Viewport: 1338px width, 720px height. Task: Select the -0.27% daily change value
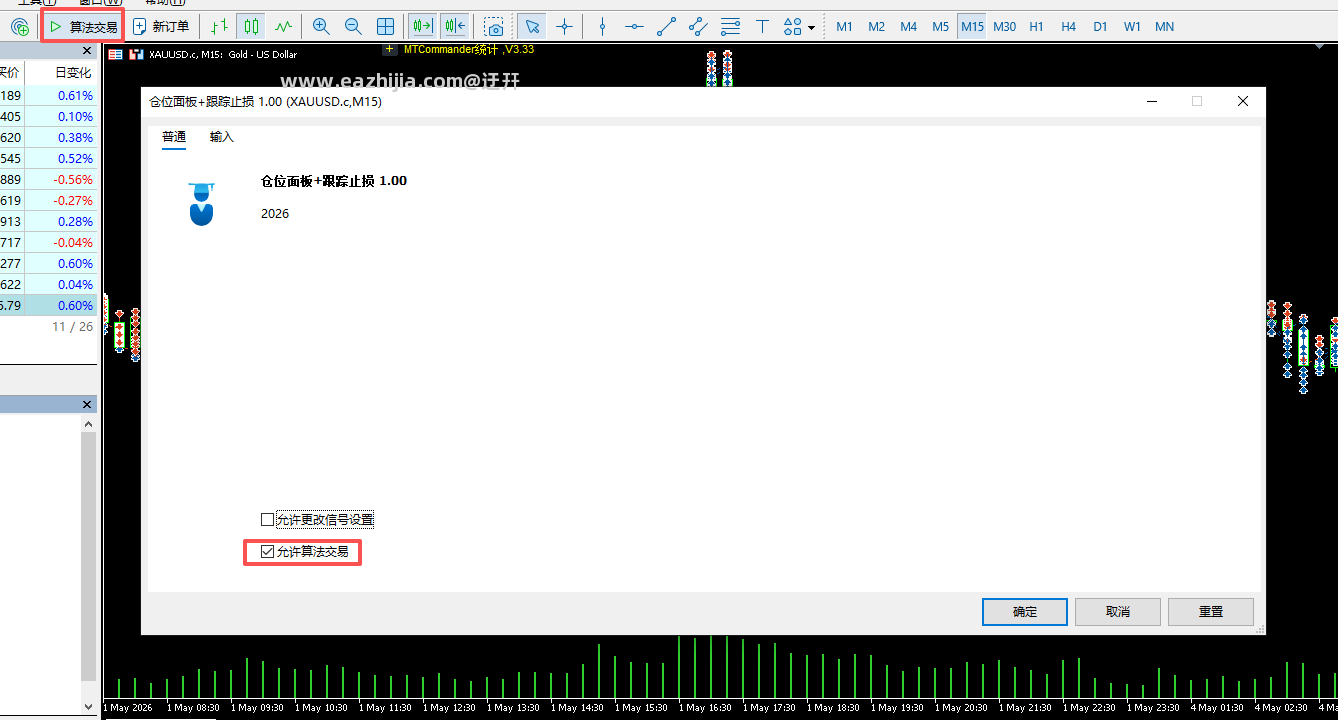[x=73, y=201]
